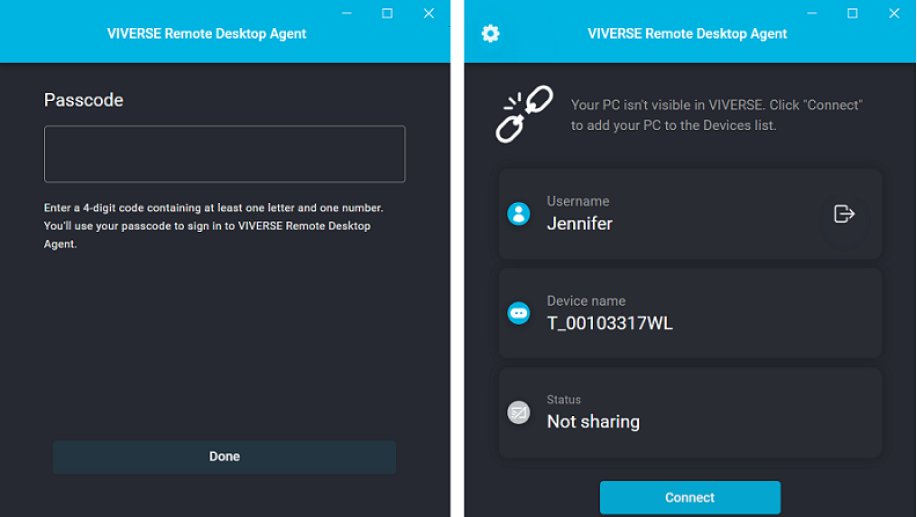Click the Not sharing status icon
Viewport: 917px width, 517px height.
518,412
